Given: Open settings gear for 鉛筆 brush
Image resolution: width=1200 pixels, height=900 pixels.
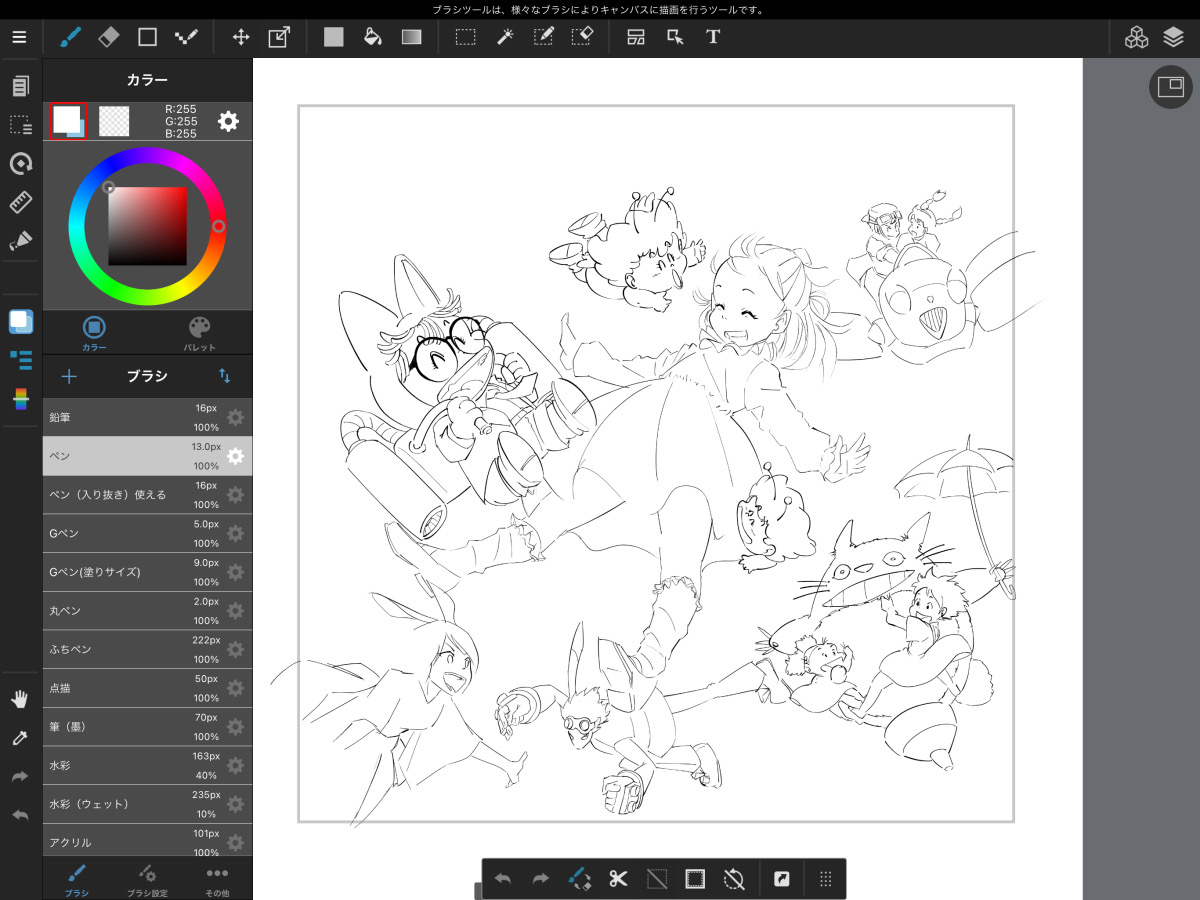Looking at the screenshot, I should tap(235, 417).
